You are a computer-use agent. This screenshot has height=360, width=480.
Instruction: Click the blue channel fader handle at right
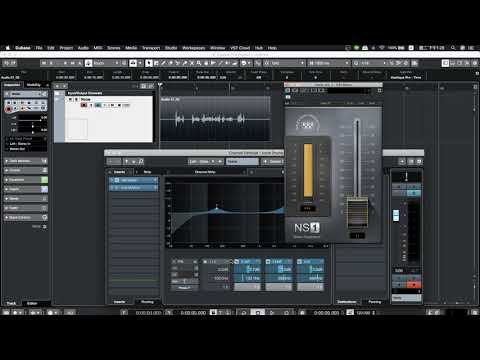[x=396, y=215]
